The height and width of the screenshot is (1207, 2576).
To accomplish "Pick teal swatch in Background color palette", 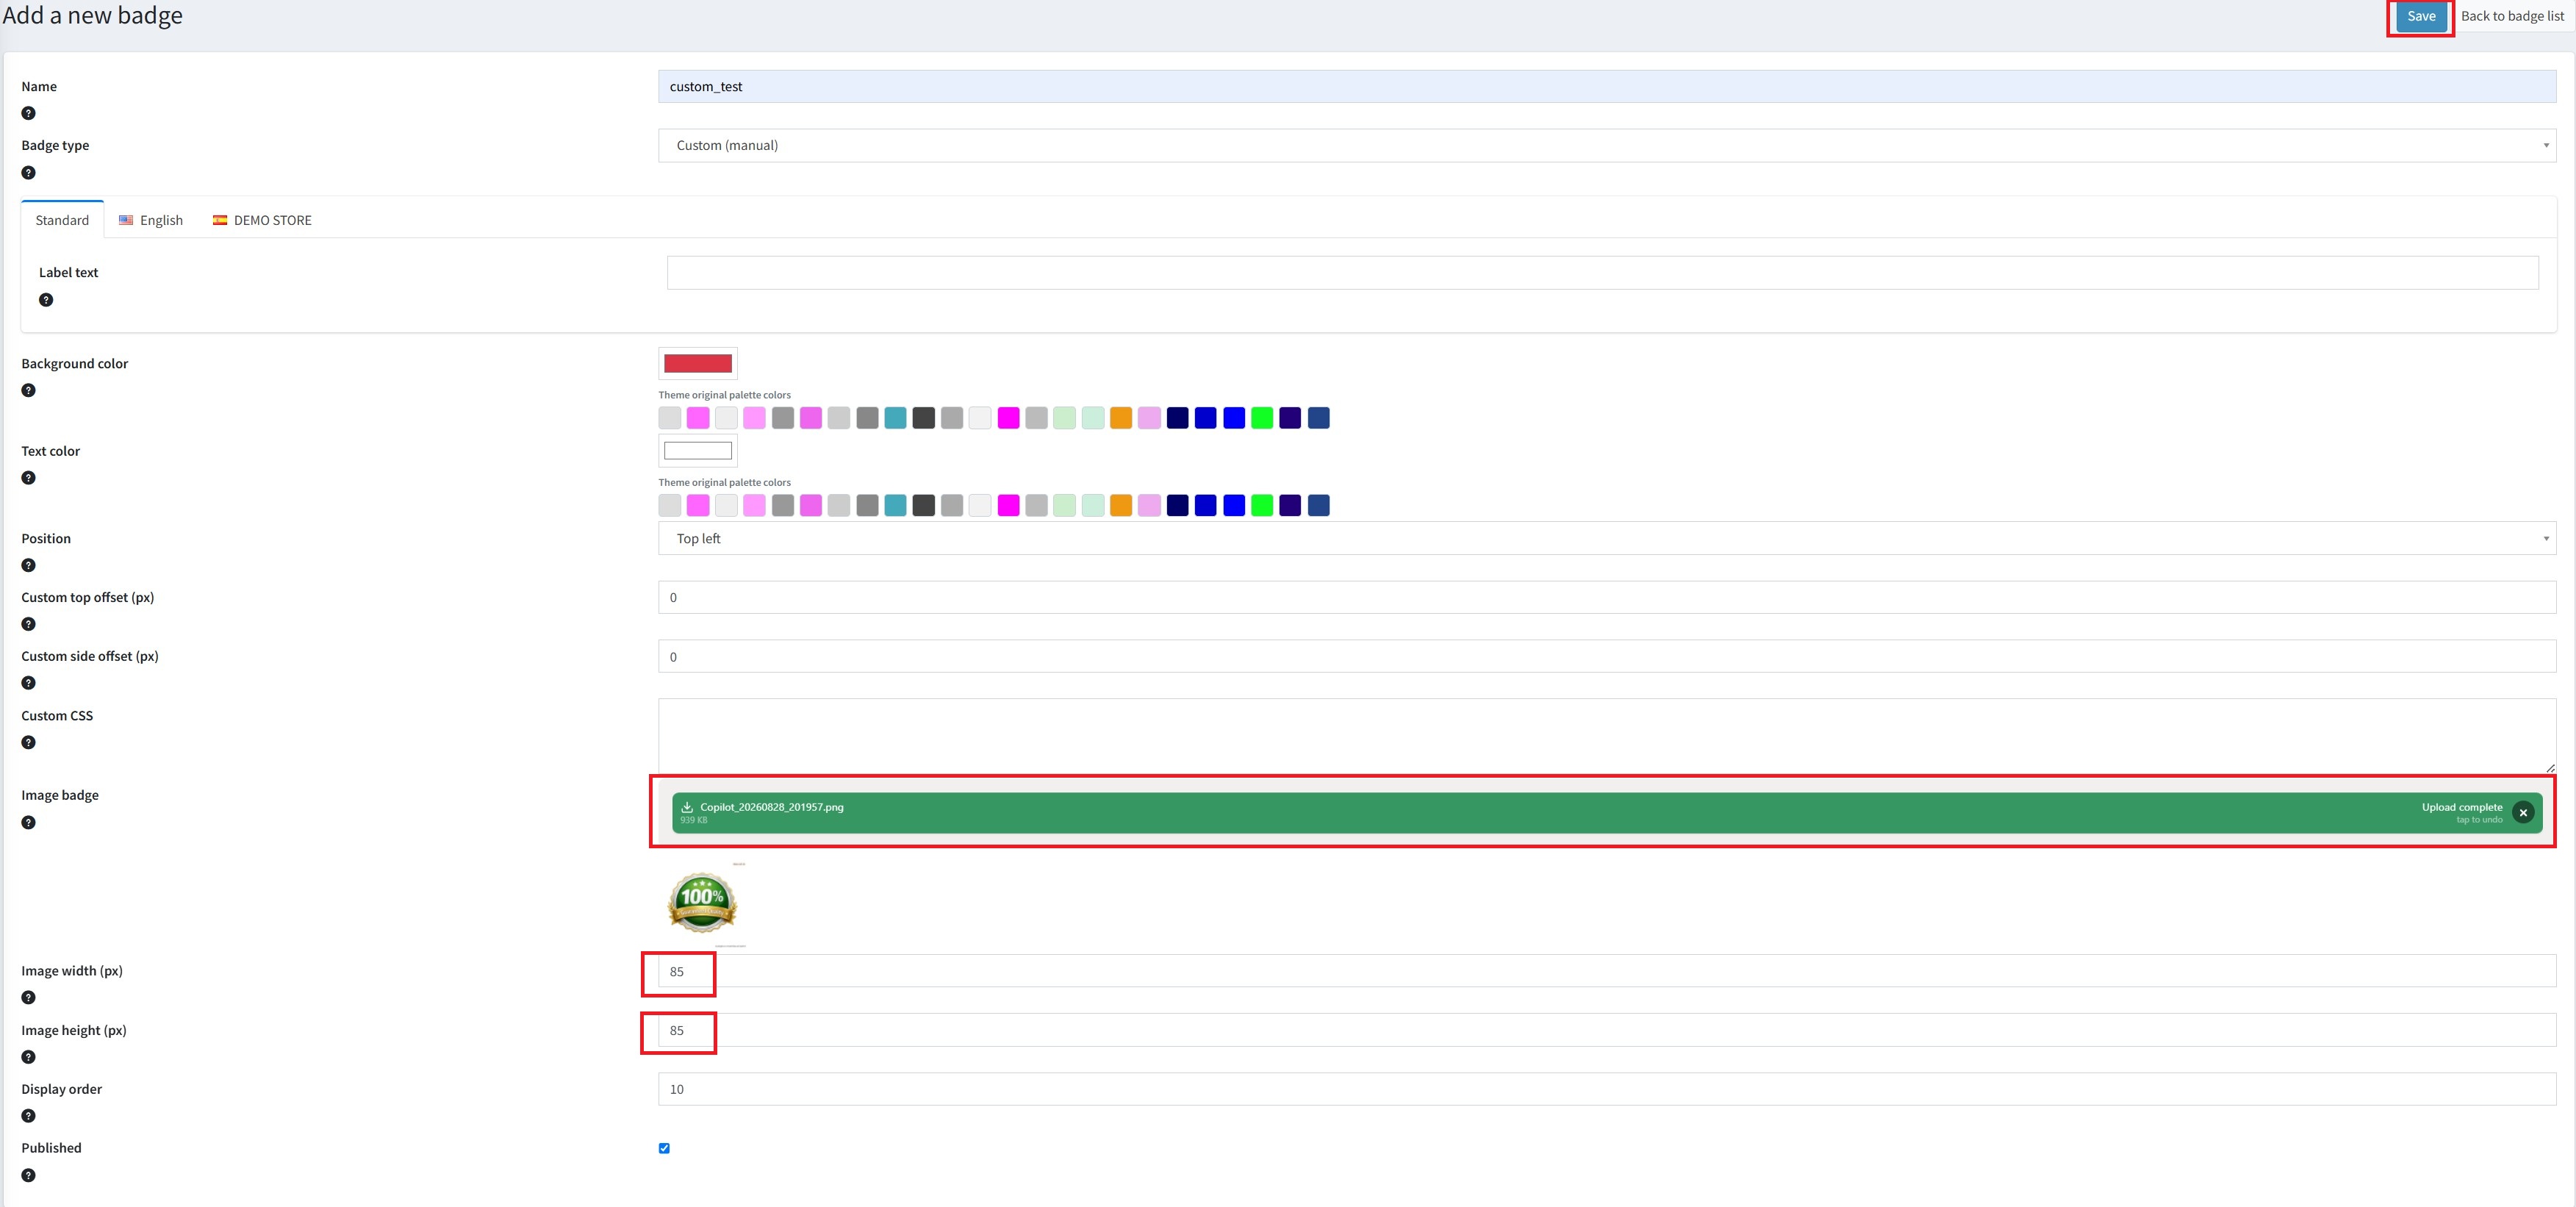I will tap(895, 418).
